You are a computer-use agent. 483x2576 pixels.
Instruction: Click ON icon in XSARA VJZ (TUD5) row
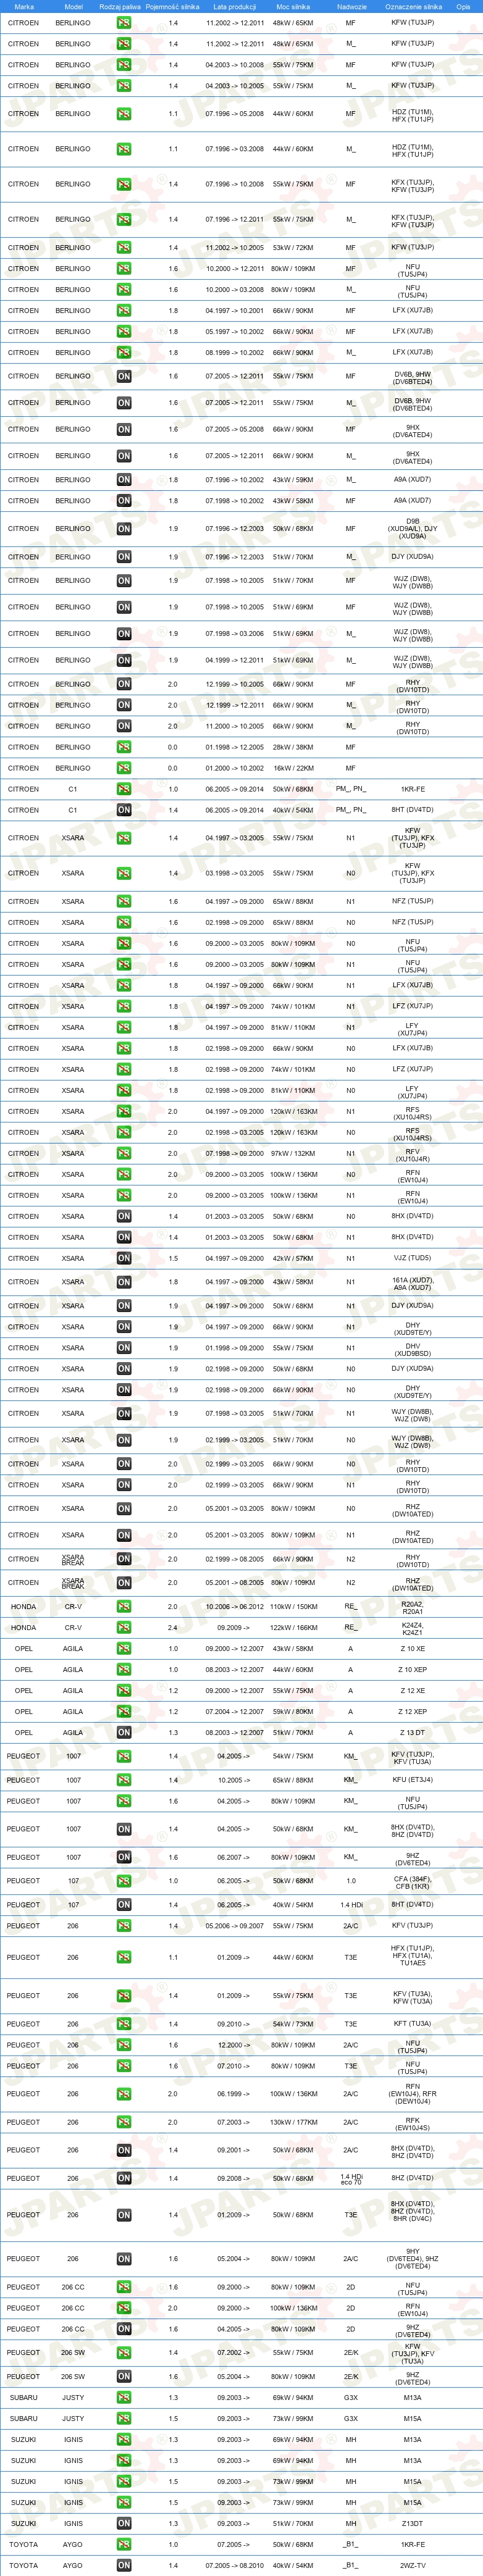(124, 1258)
